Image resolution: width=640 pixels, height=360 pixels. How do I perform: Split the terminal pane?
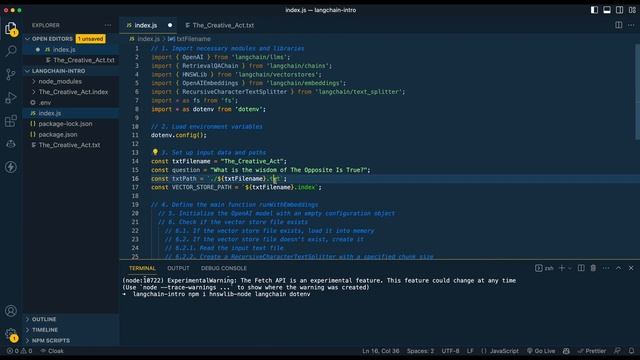click(x=581, y=268)
